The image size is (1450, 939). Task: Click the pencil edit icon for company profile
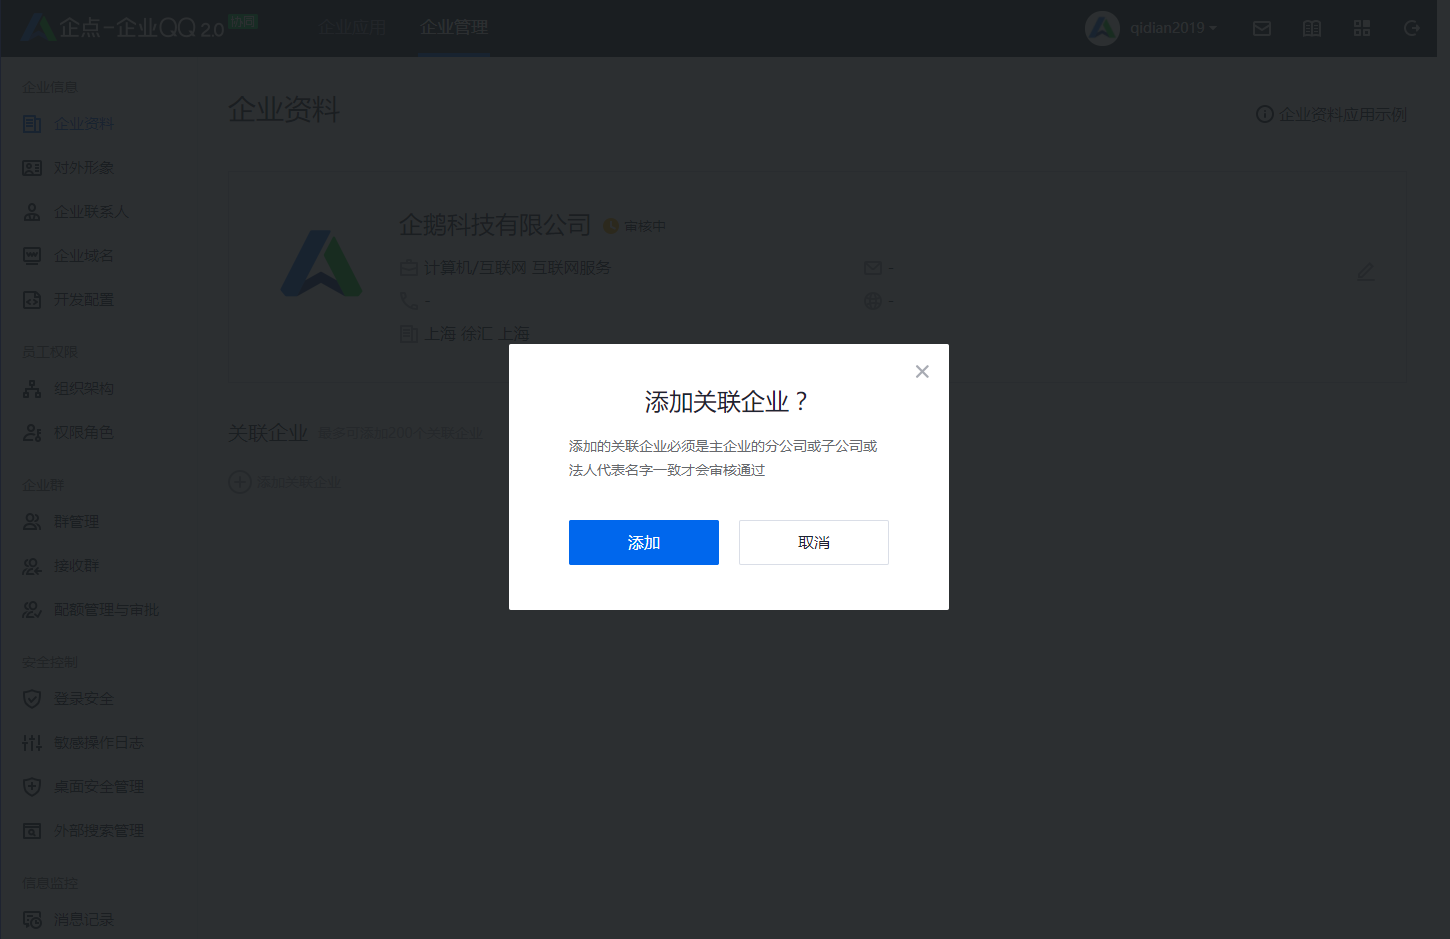coord(1366,271)
